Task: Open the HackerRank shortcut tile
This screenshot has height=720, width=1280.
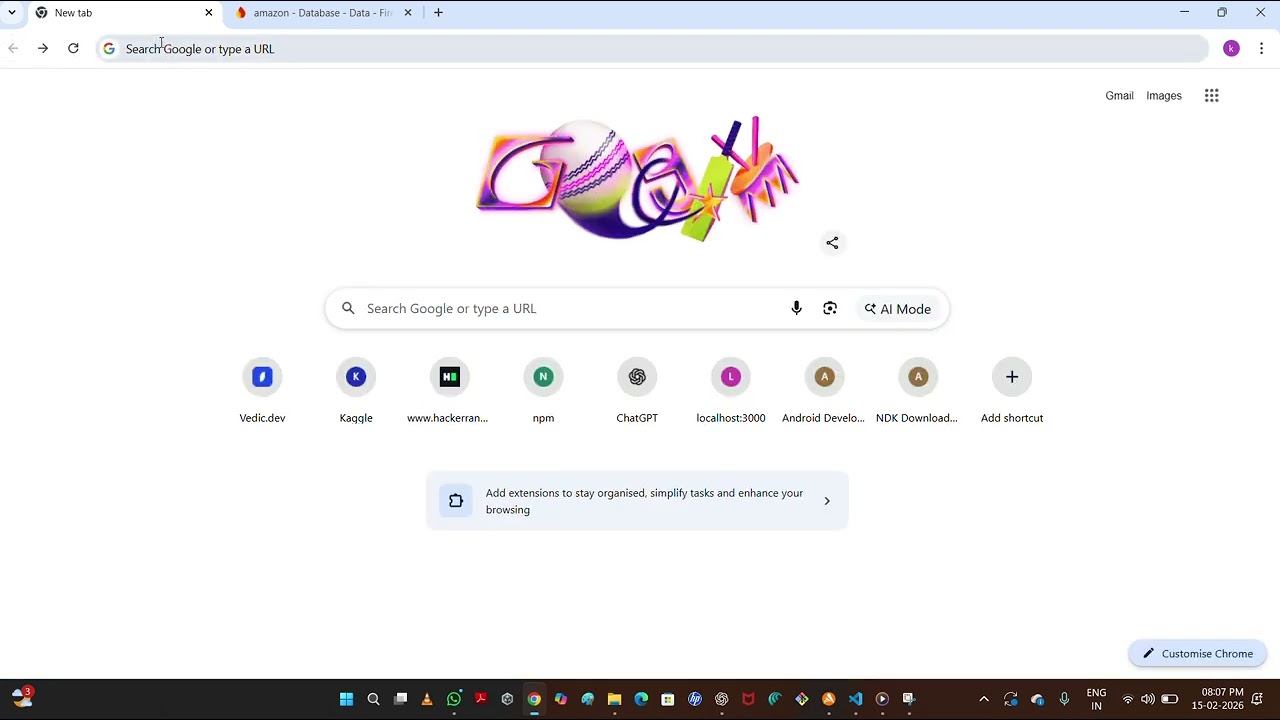Action: coord(449,391)
